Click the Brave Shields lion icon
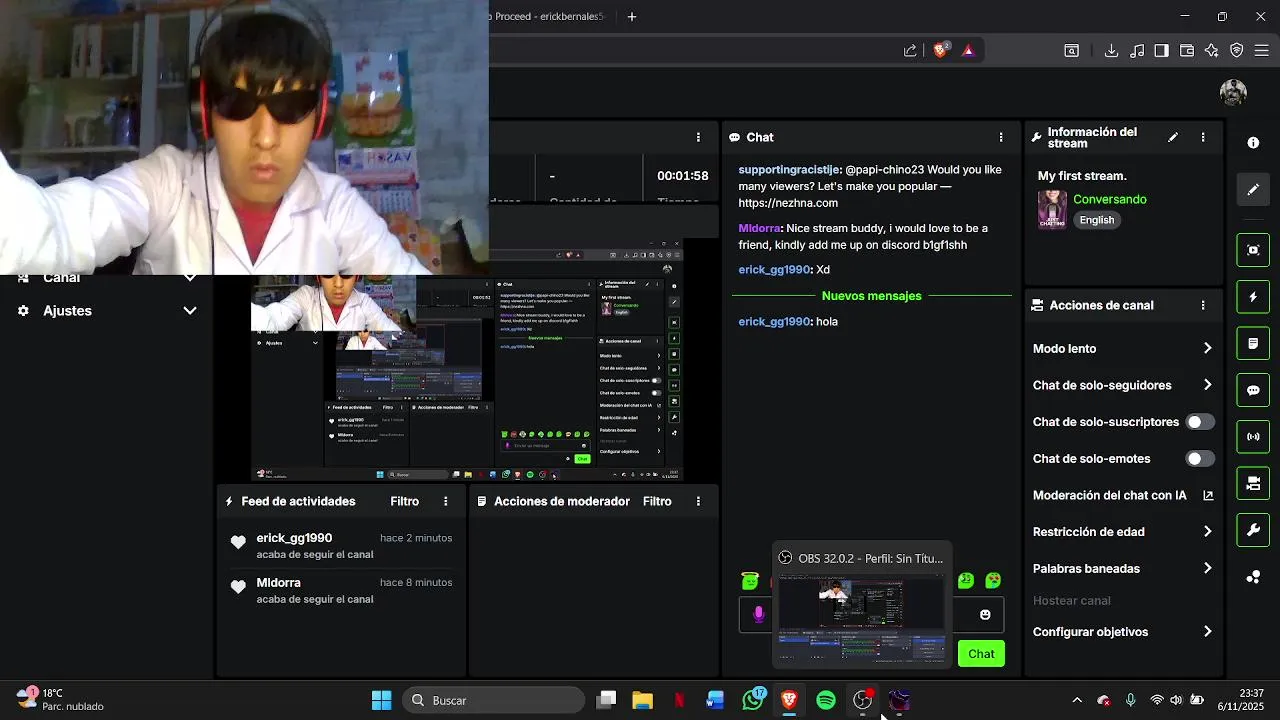The height and width of the screenshot is (720, 1280). 940,50
